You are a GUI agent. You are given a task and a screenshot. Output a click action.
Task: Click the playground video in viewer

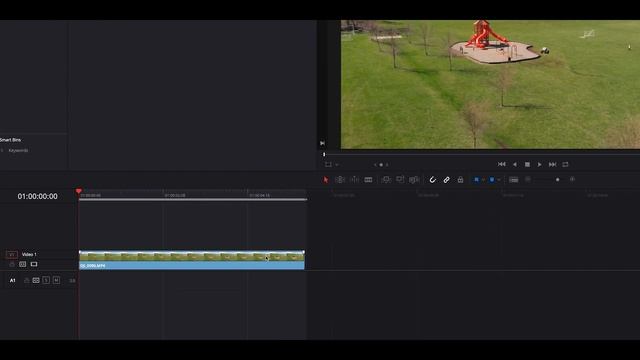click(x=490, y=84)
